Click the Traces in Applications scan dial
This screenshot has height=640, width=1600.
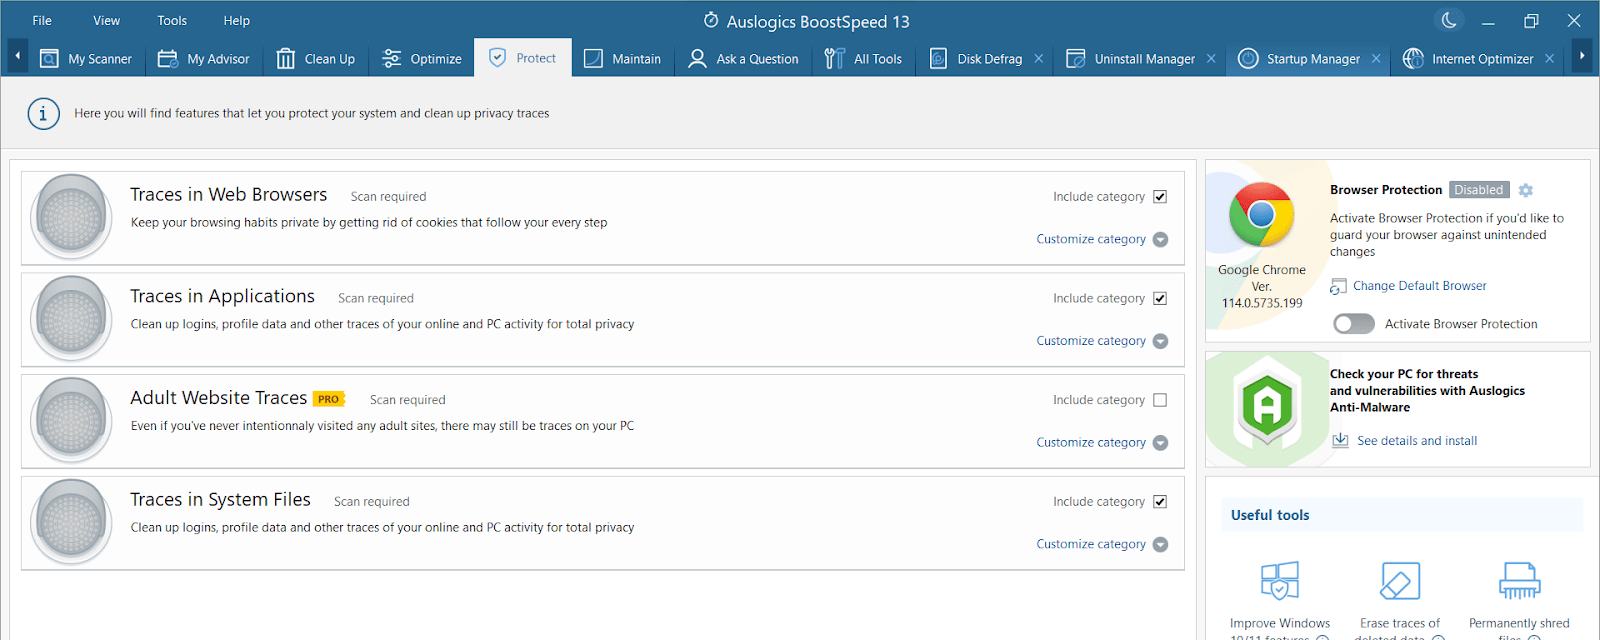click(x=71, y=319)
